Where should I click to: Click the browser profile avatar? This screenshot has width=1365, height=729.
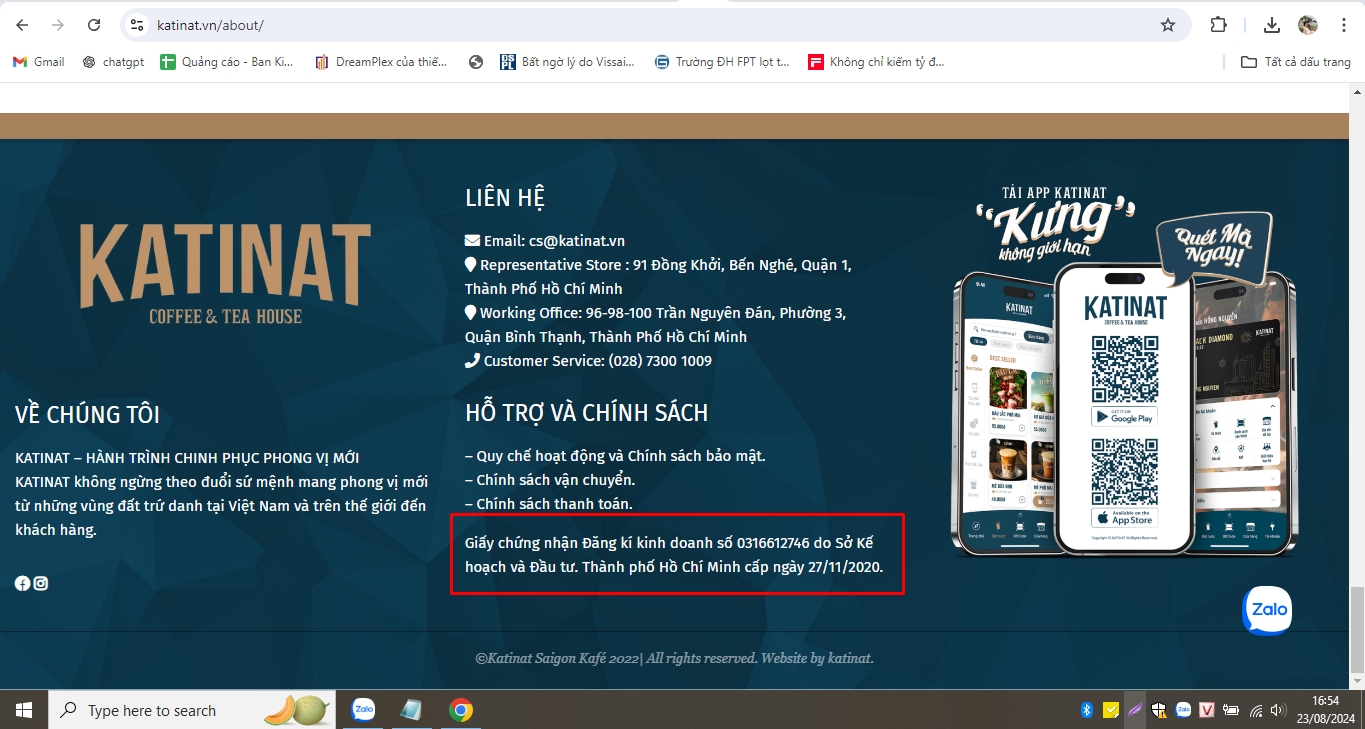pos(1309,25)
